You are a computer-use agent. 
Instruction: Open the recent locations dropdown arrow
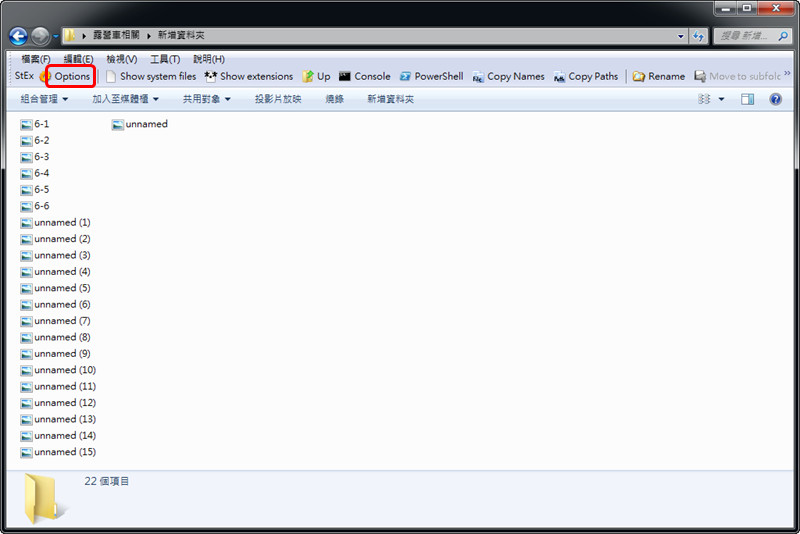(56, 36)
